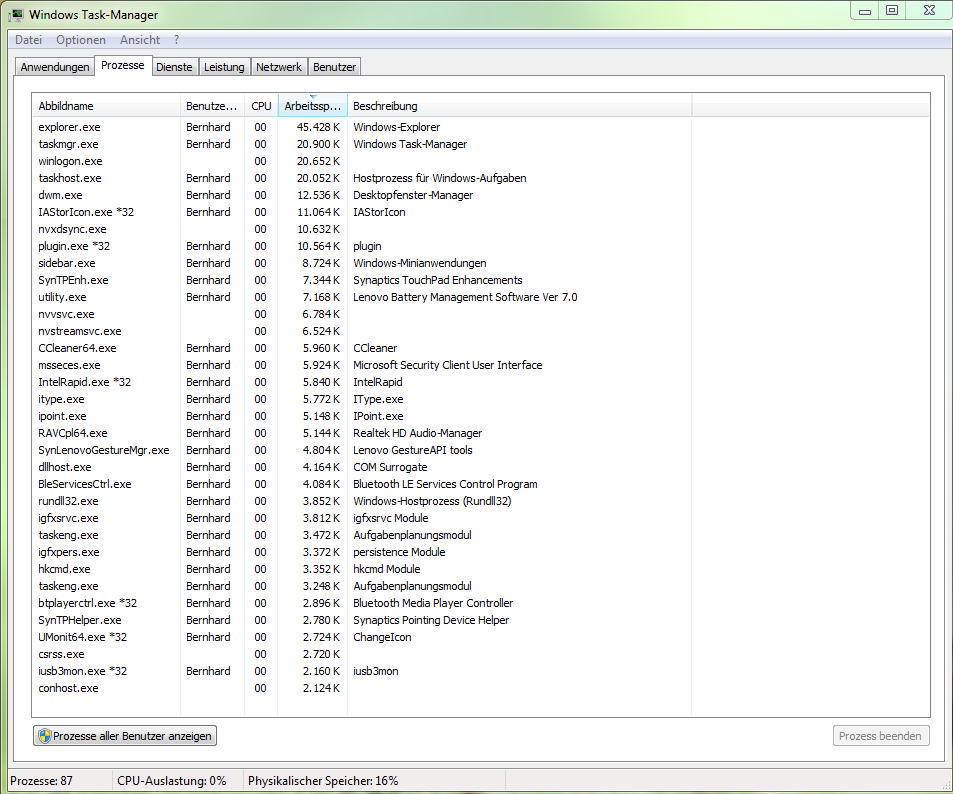
Task: Select the RAVCpl64.exe process row
Action: coord(362,433)
